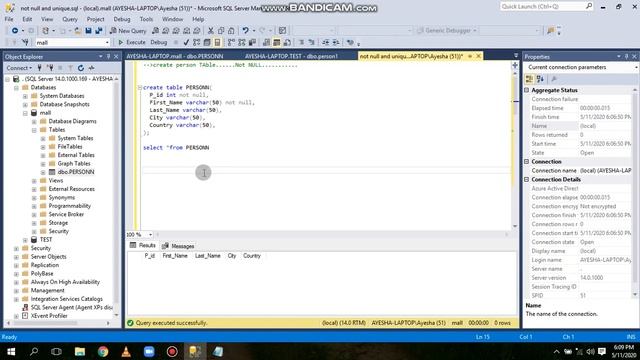Image resolution: width=640 pixels, height=360 pixels.
Task: Click the Execute query button
Action: pyautogui.click(x=132, y=42)
